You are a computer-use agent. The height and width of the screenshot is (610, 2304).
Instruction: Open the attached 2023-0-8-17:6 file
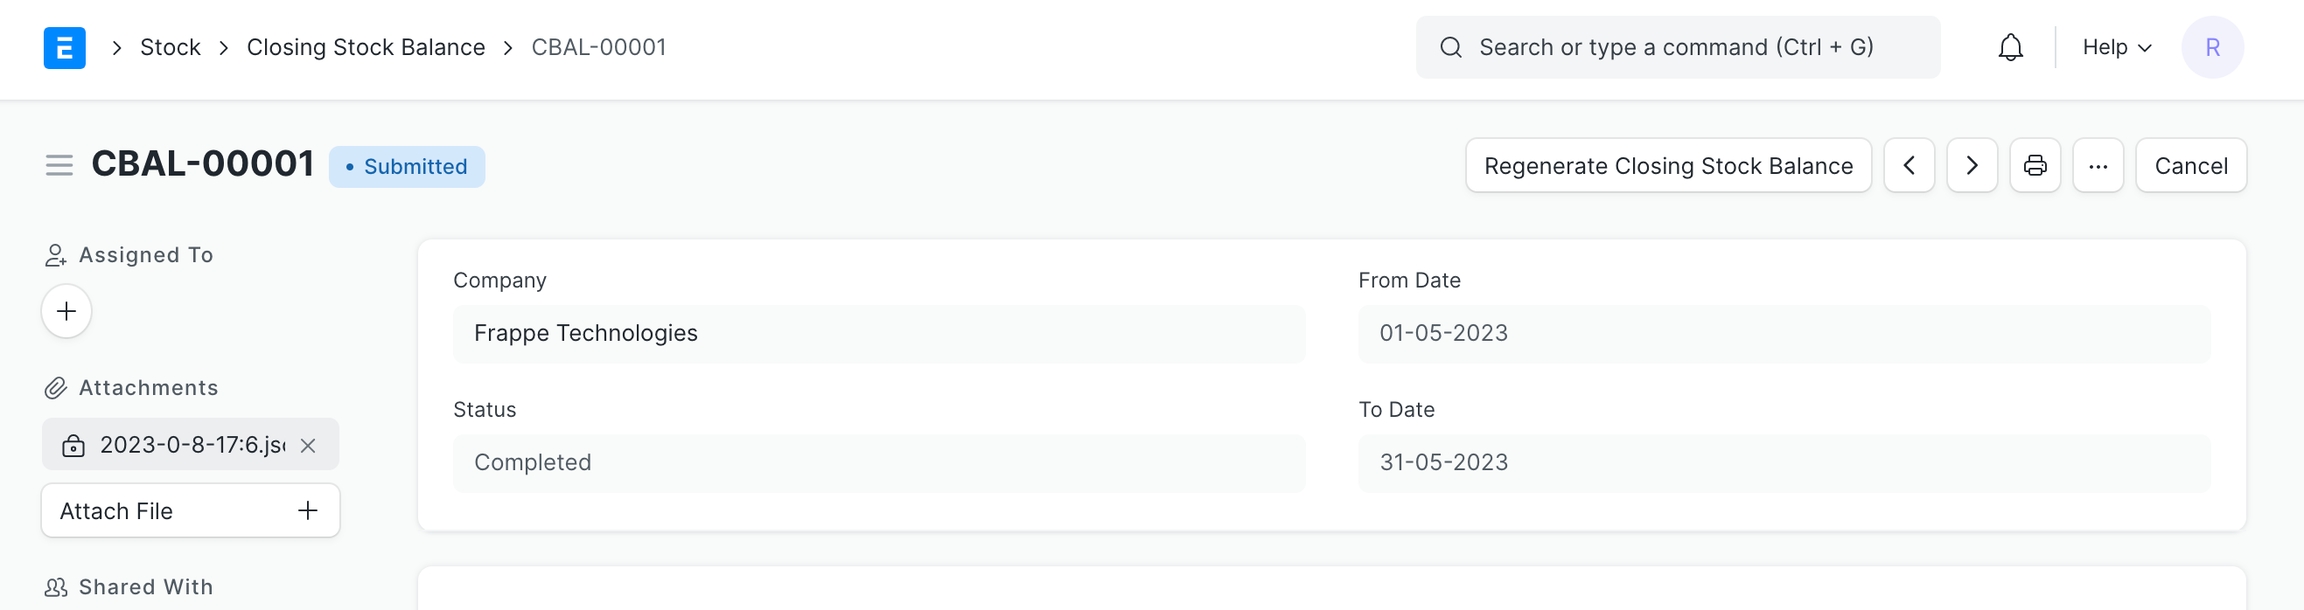click(192, 445)
